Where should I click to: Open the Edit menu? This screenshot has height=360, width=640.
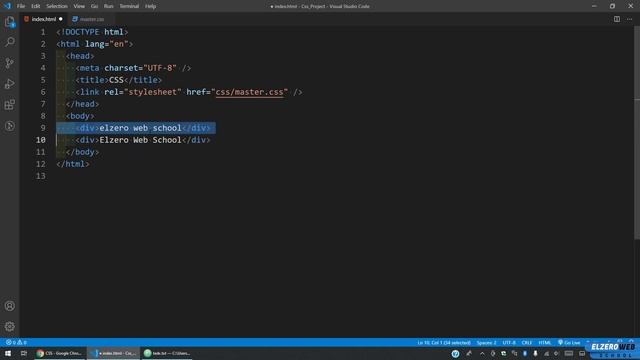point(36,6)
